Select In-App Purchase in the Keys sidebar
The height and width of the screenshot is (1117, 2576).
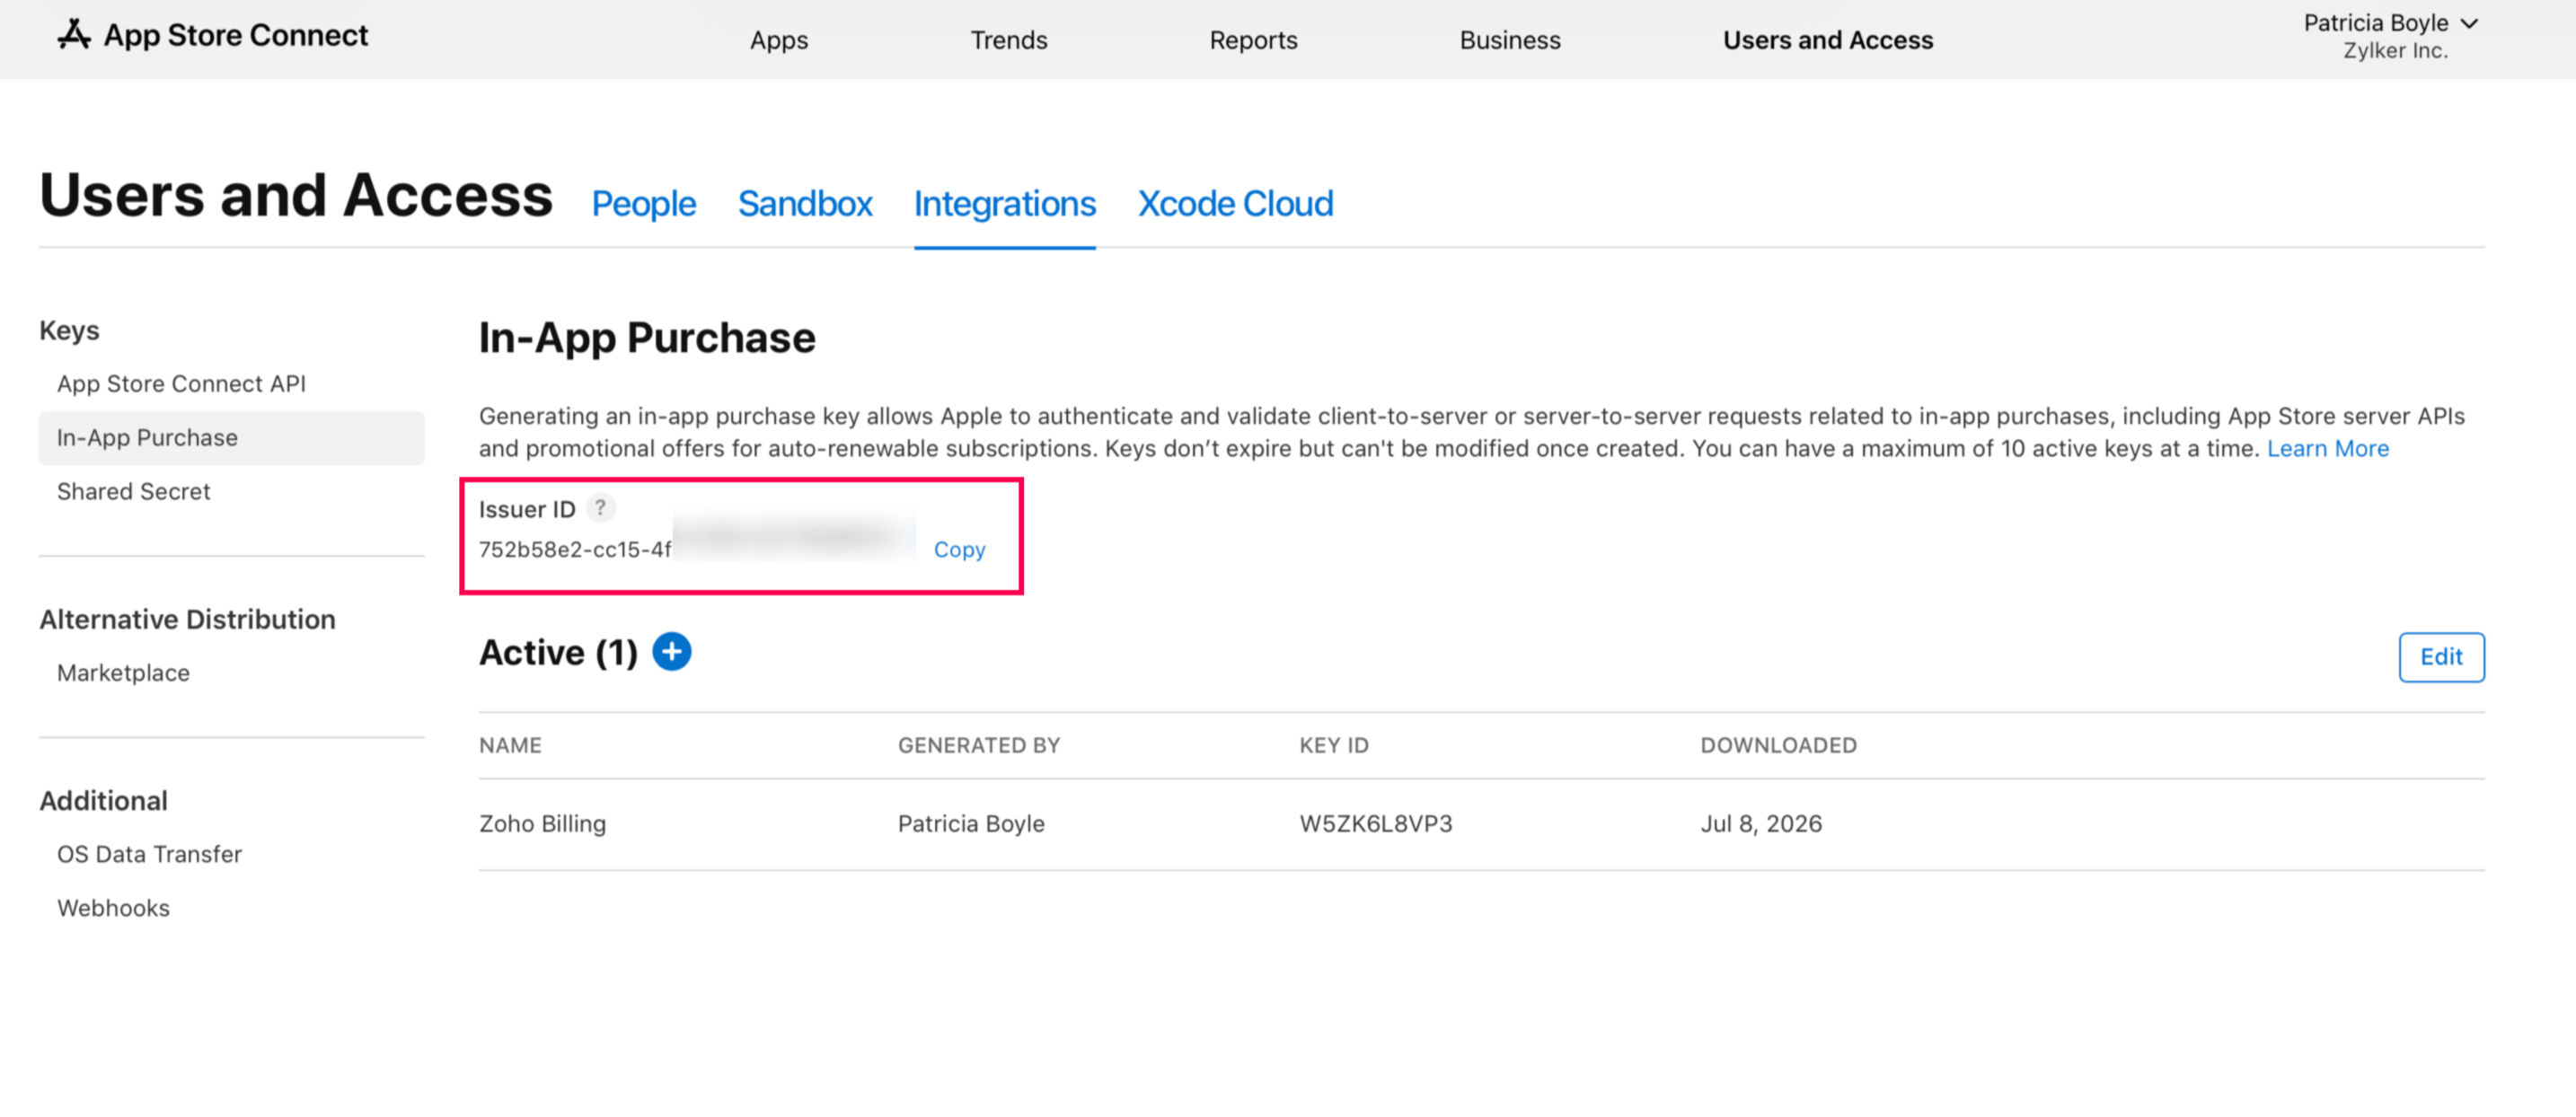(x=231, y=438)
